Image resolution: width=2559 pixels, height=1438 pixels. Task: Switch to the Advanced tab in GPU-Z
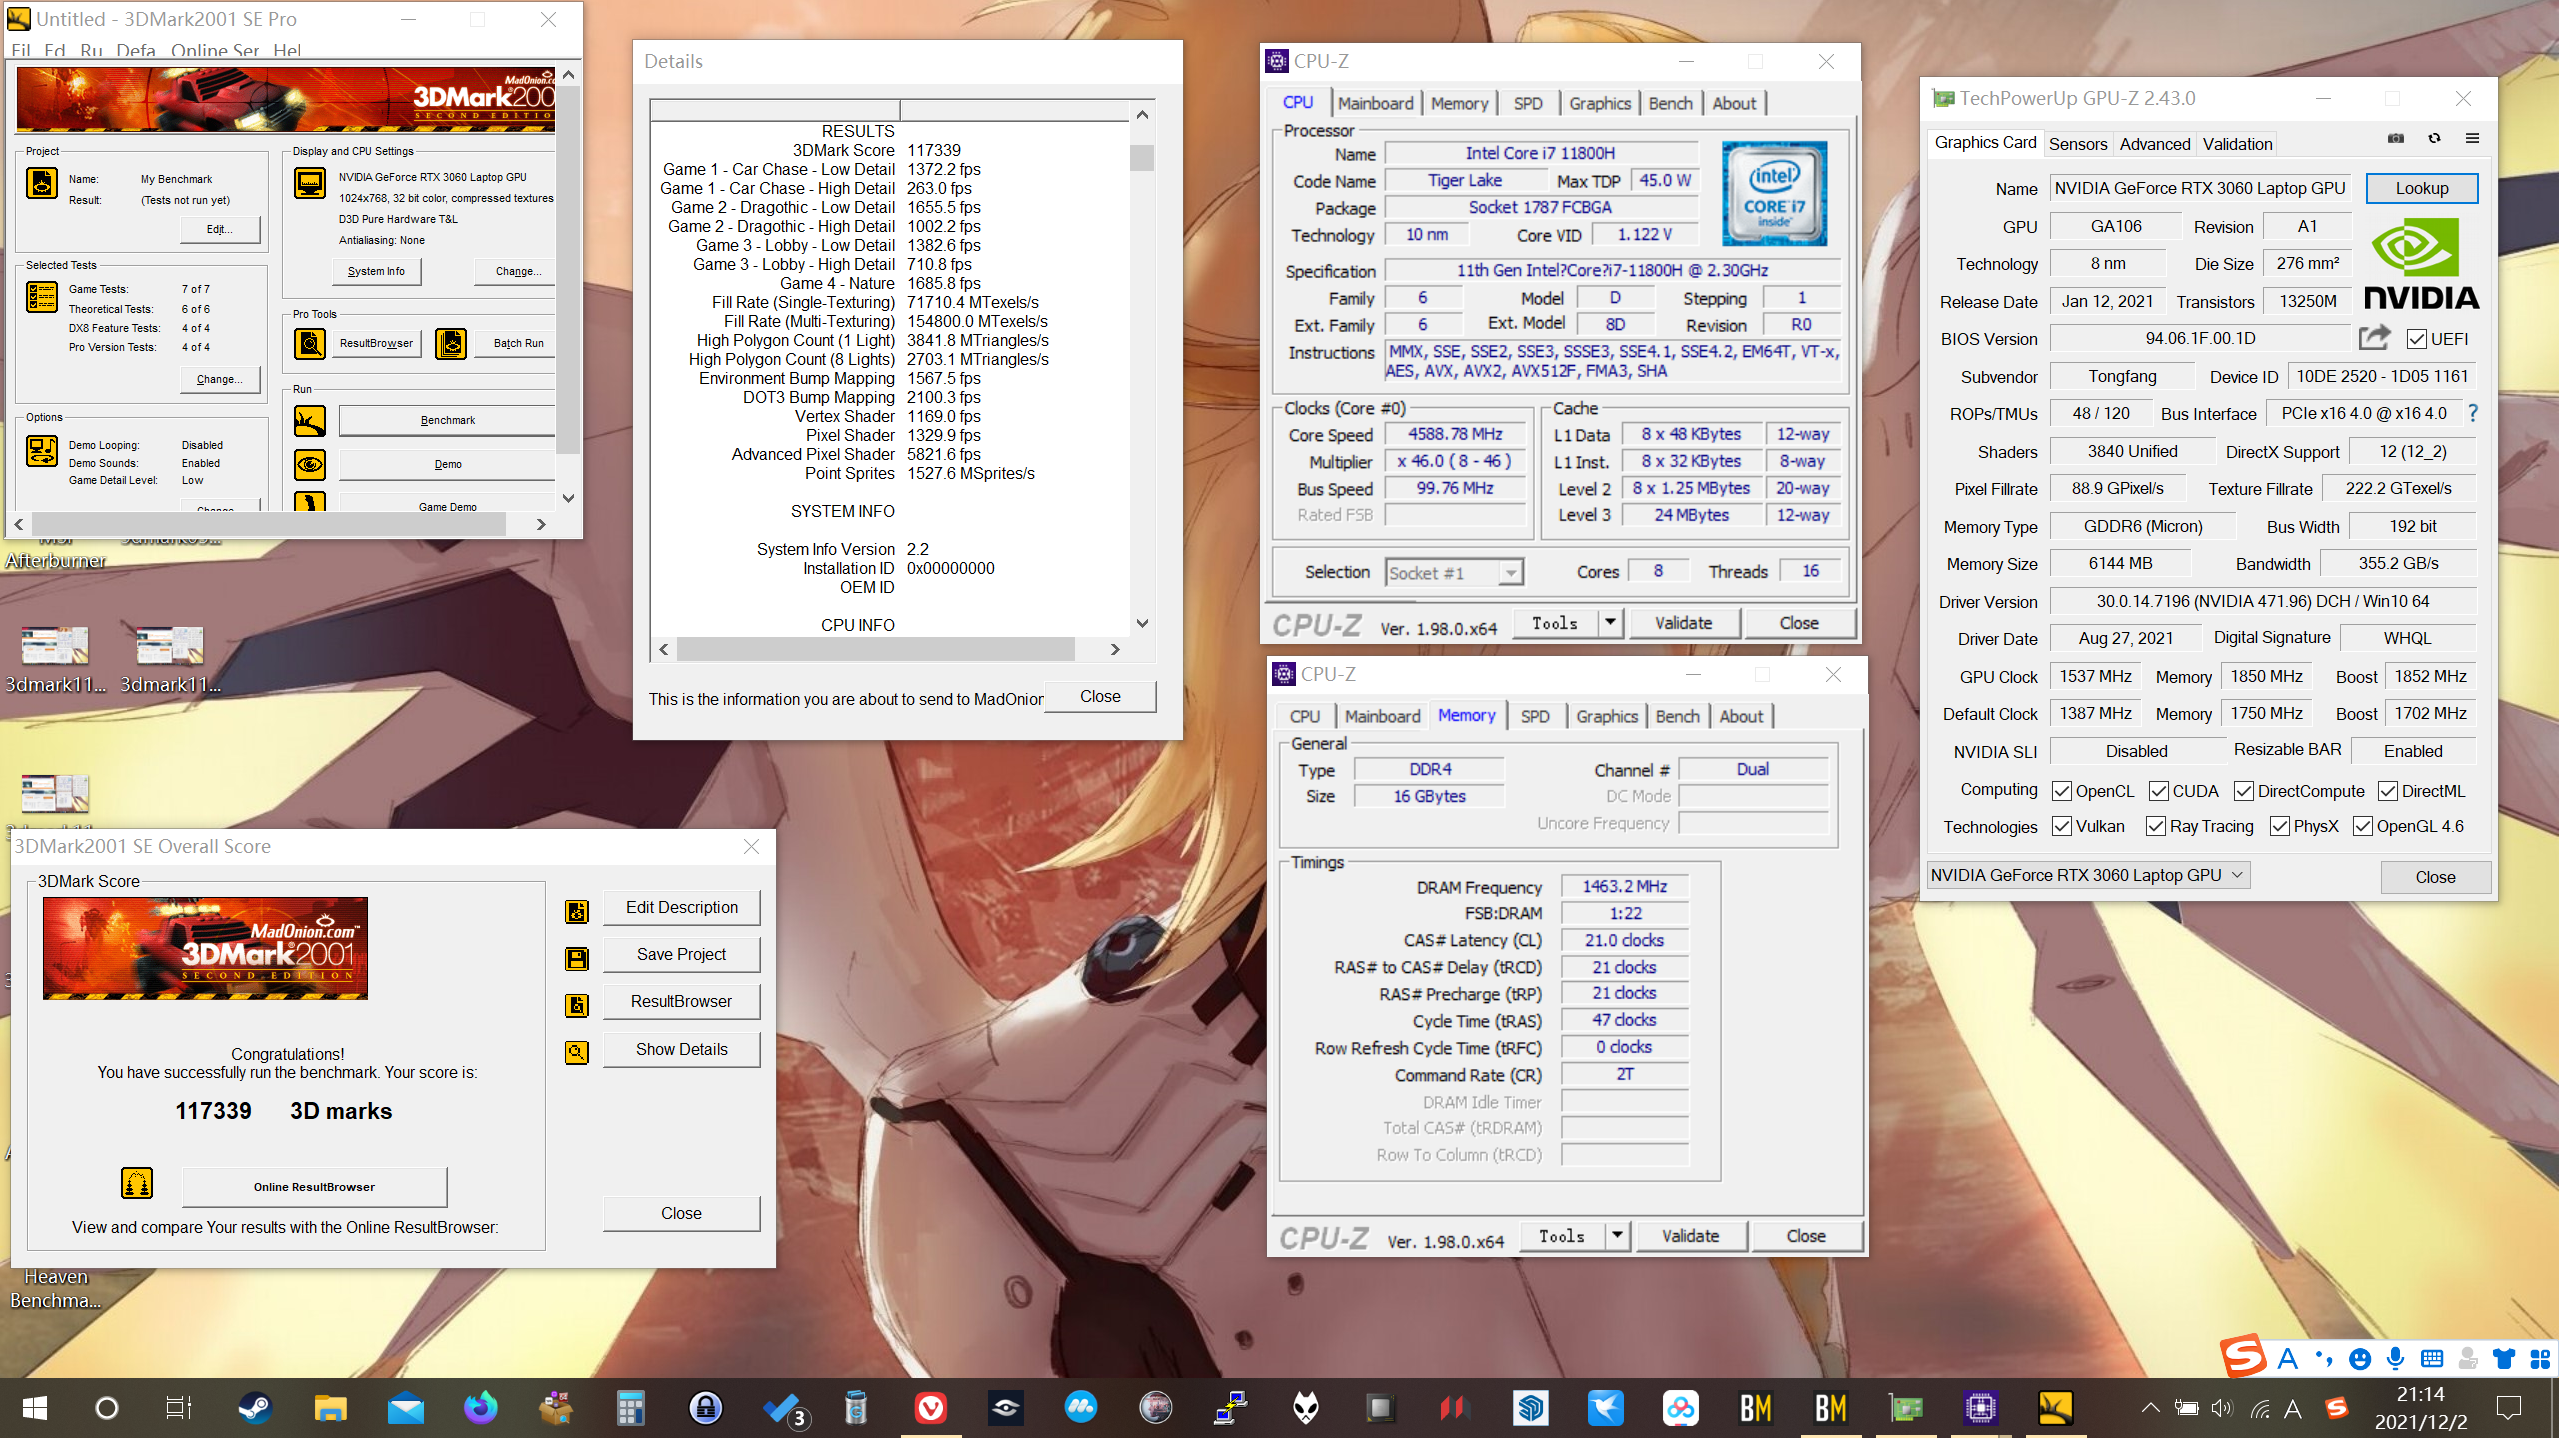click(x=2154, y=144)
